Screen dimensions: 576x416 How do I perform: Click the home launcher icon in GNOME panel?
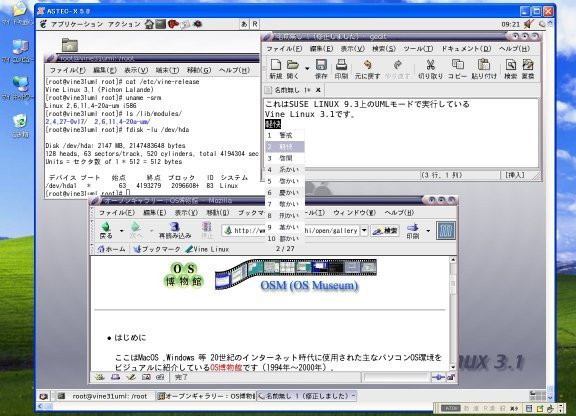149,24
